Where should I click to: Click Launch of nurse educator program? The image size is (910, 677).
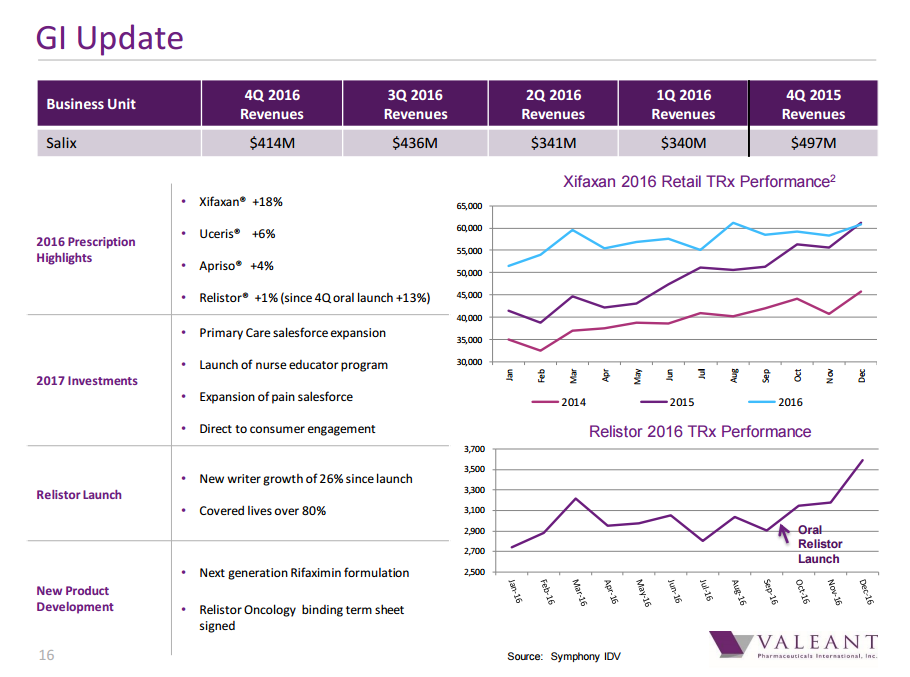pyautogui.click(x=294, y=365)
